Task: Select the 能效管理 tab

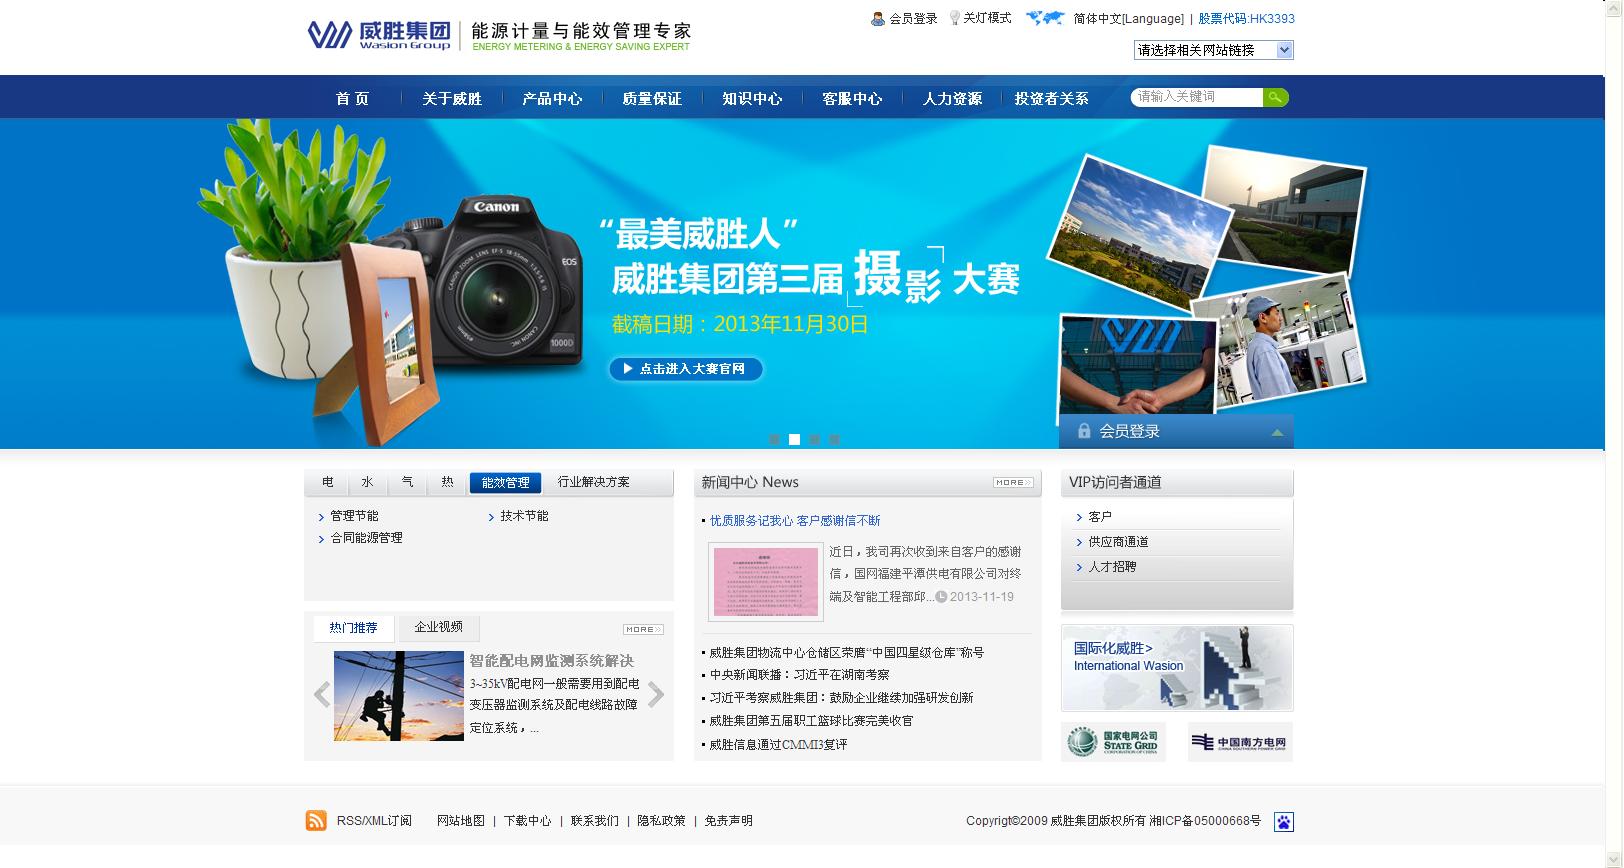Action: 506,483
